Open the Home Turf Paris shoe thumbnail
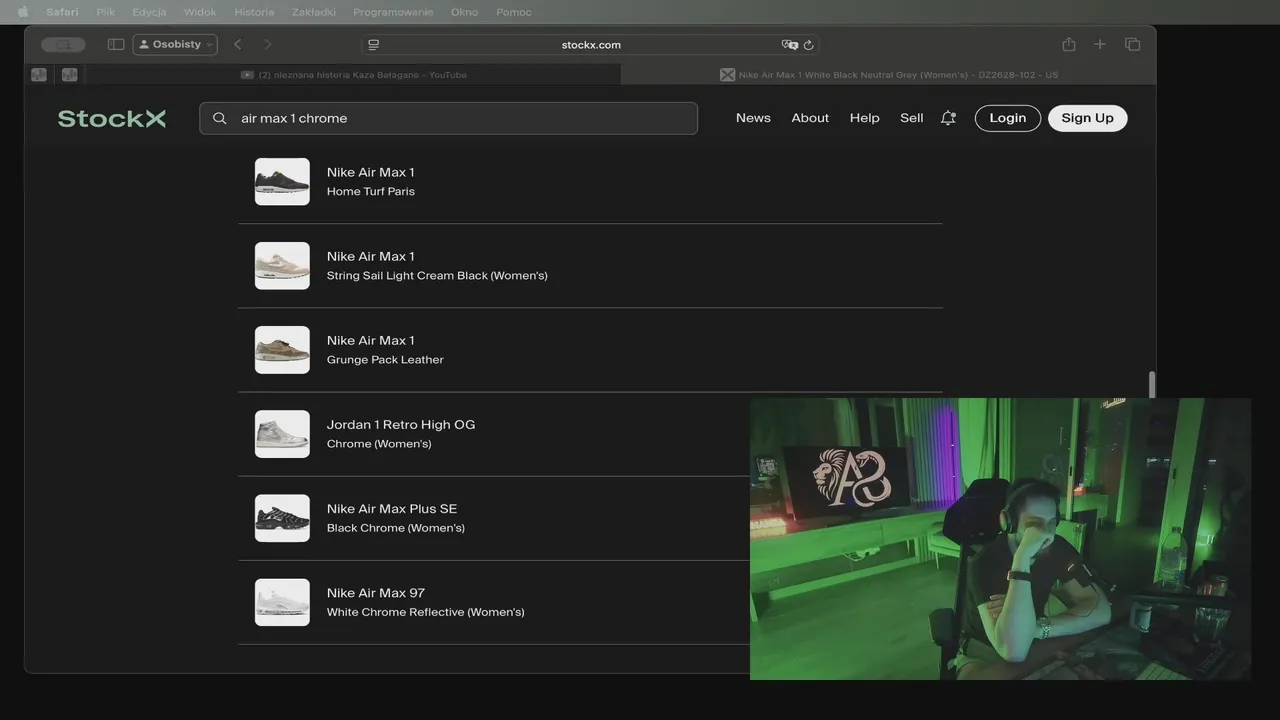 [x=282, y=182]
